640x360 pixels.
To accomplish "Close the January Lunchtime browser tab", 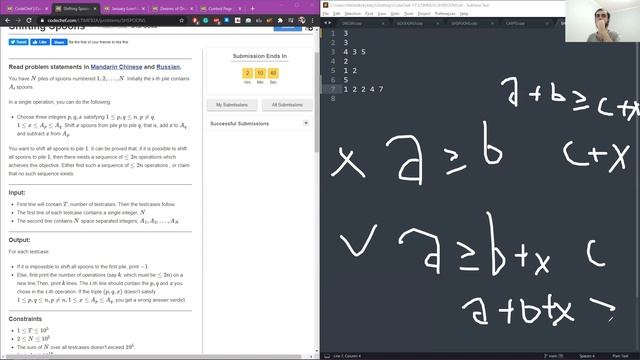I will 143,9.
